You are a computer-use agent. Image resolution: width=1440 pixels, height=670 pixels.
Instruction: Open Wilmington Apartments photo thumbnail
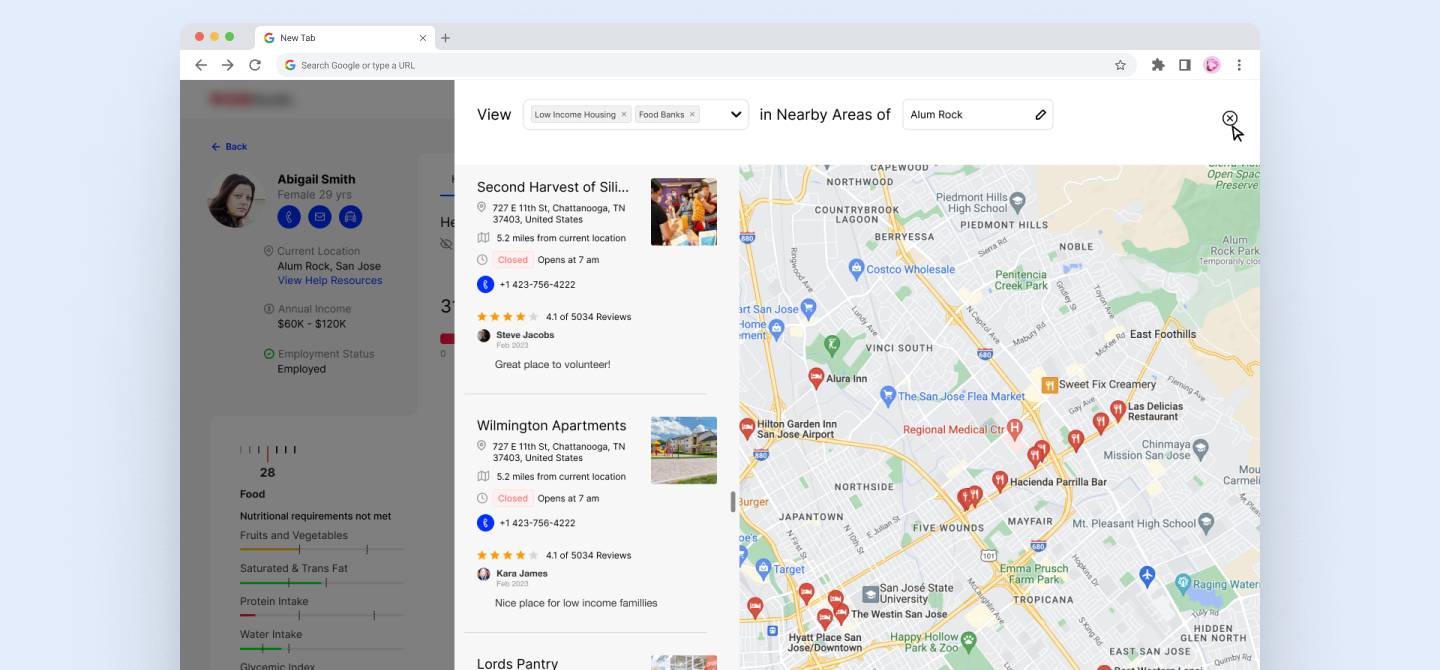[683, 450]
